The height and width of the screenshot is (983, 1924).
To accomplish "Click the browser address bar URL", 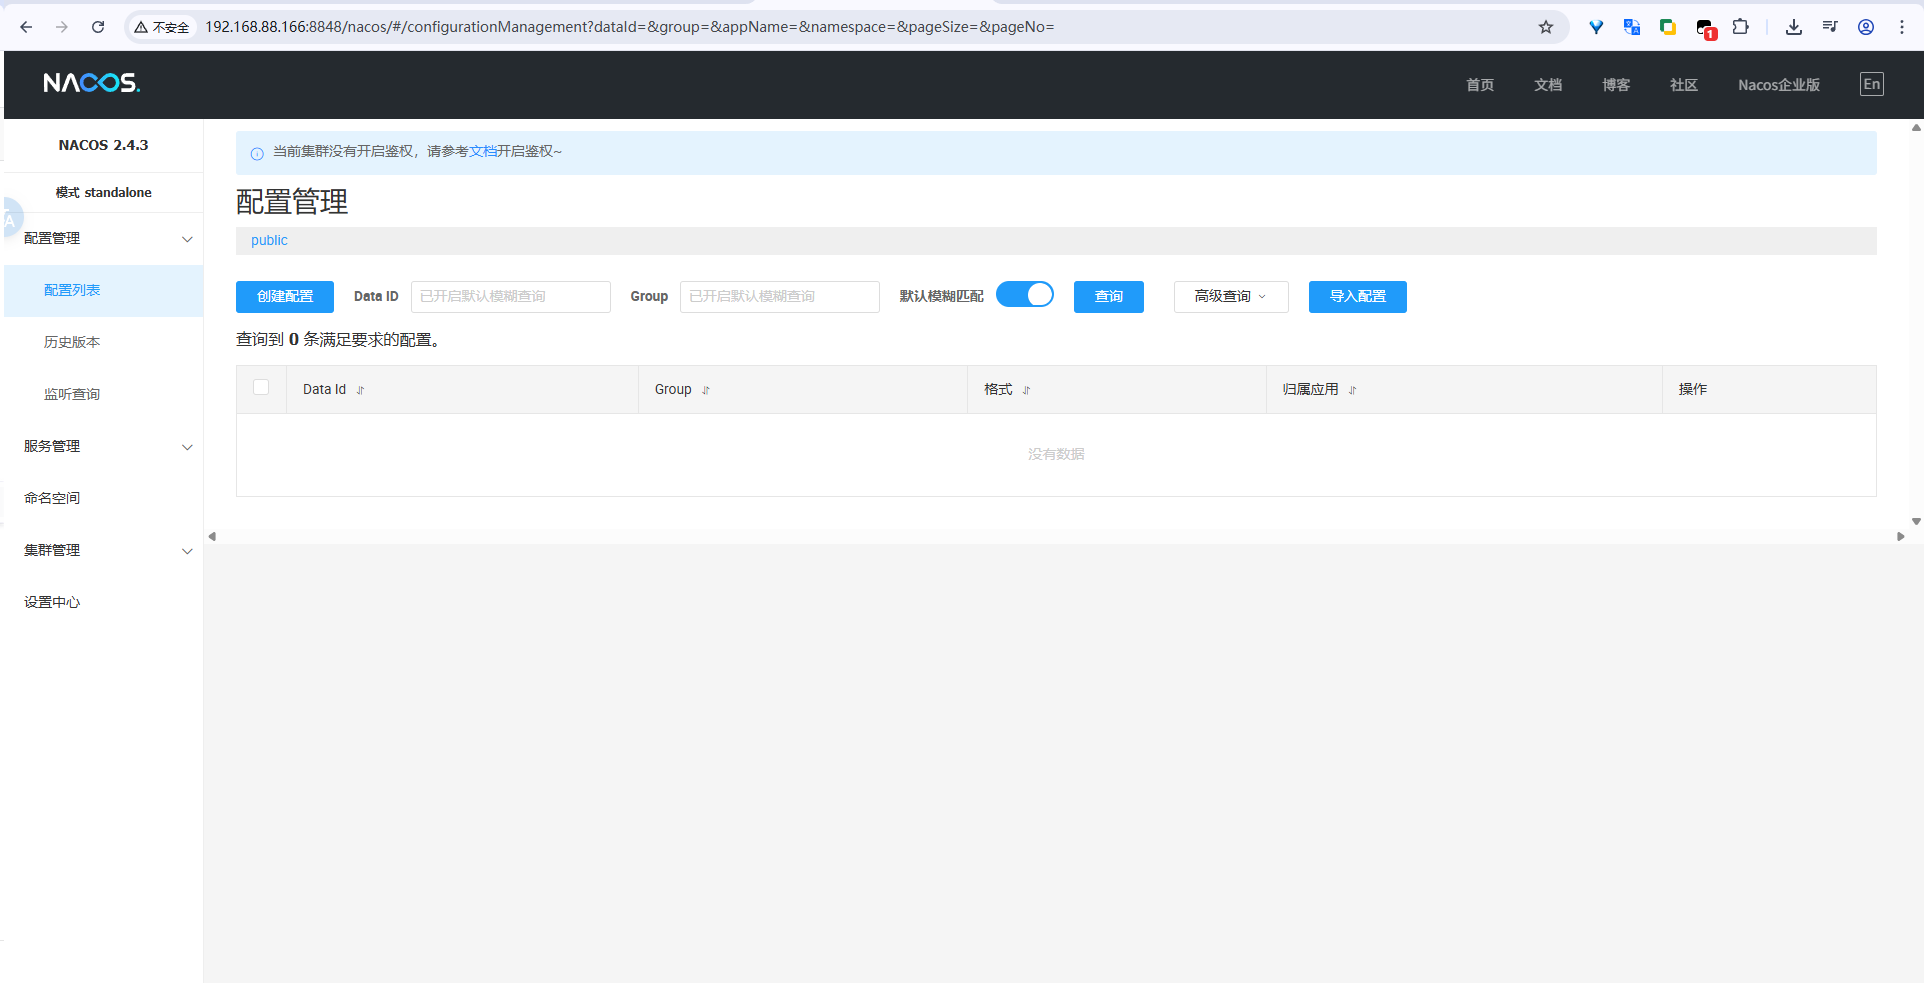I will [630, 27].
